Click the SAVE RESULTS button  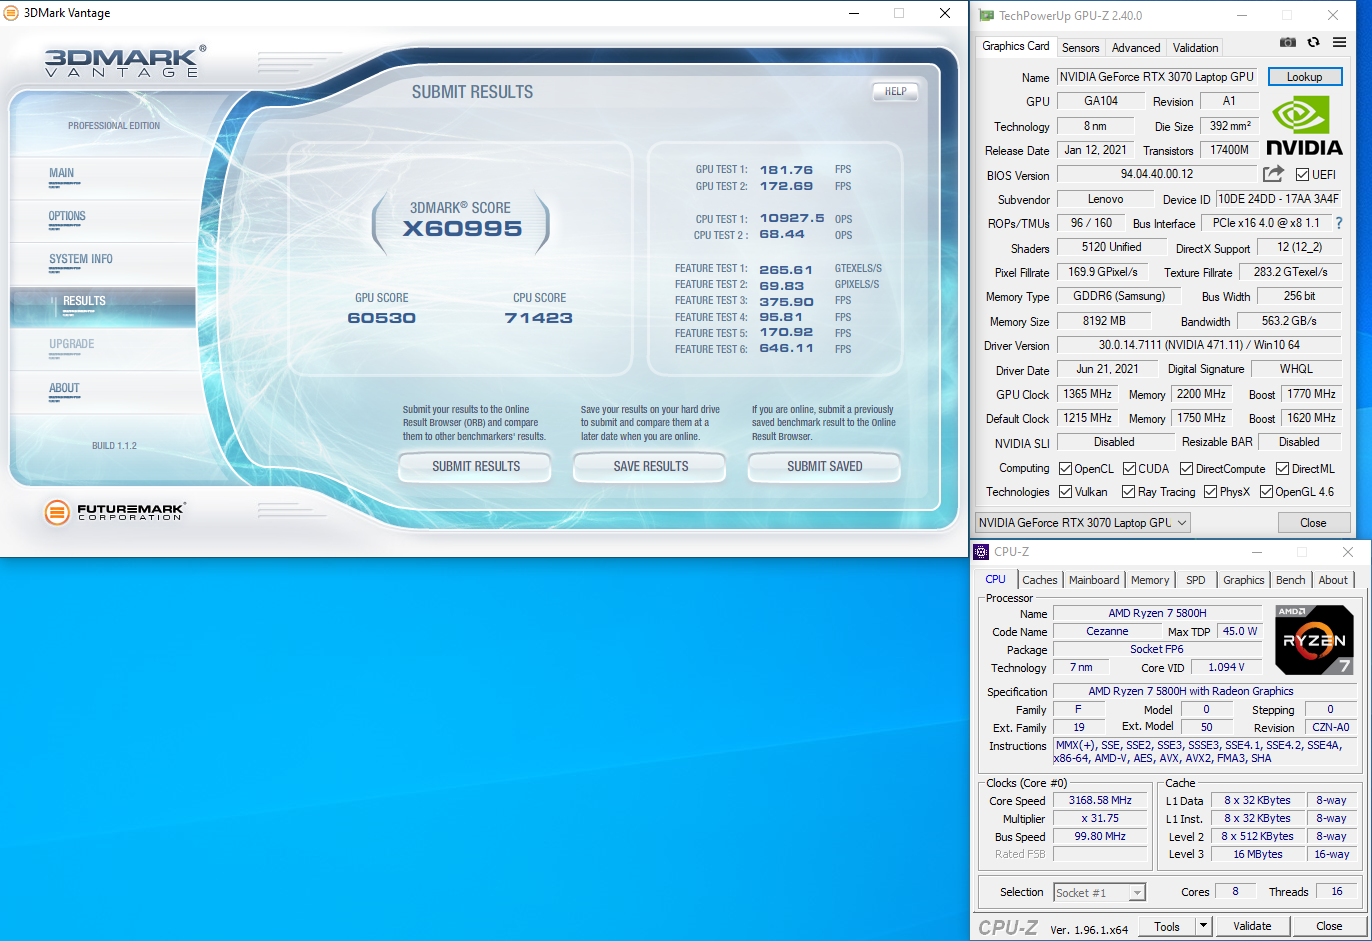click(x=651, y=467)
